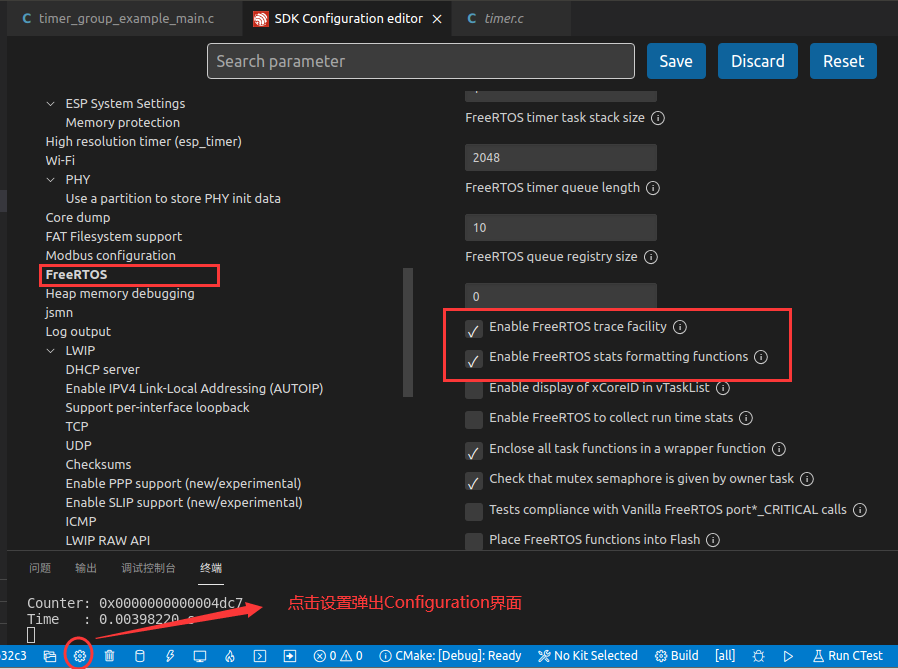This screenshot has height=669, width=898.
Task: Collapse the PHY tree node
Action: tap(50, 180)
